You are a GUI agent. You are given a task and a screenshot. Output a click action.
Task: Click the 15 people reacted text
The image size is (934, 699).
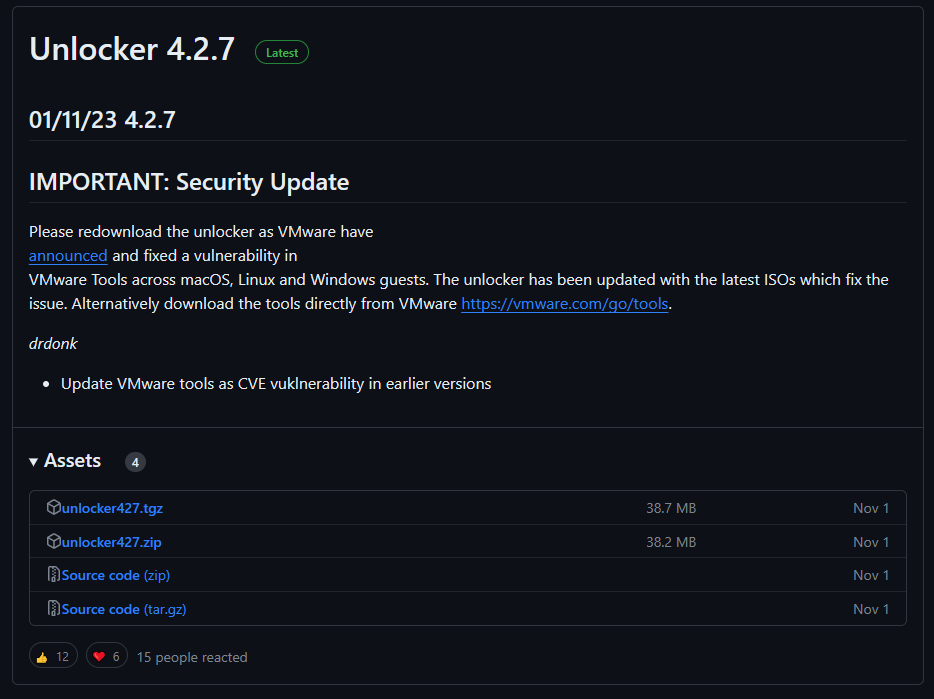192,657
